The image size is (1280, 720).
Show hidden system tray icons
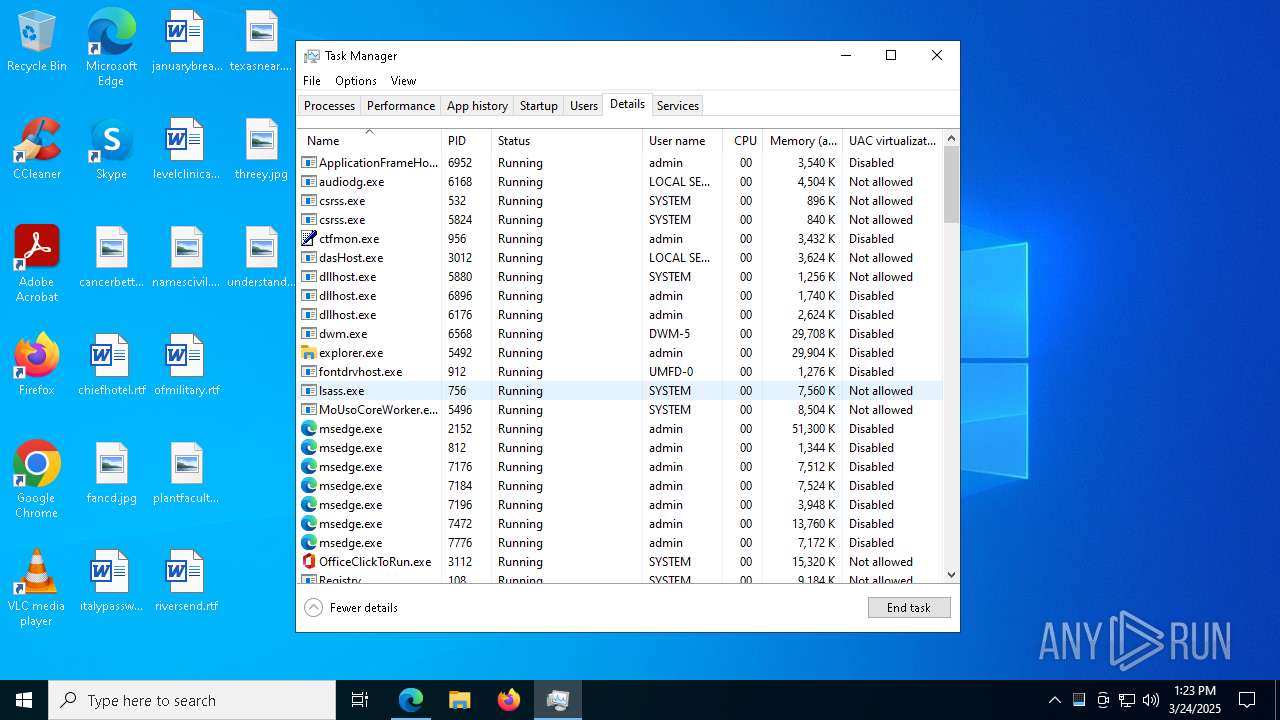(1054, 700)
